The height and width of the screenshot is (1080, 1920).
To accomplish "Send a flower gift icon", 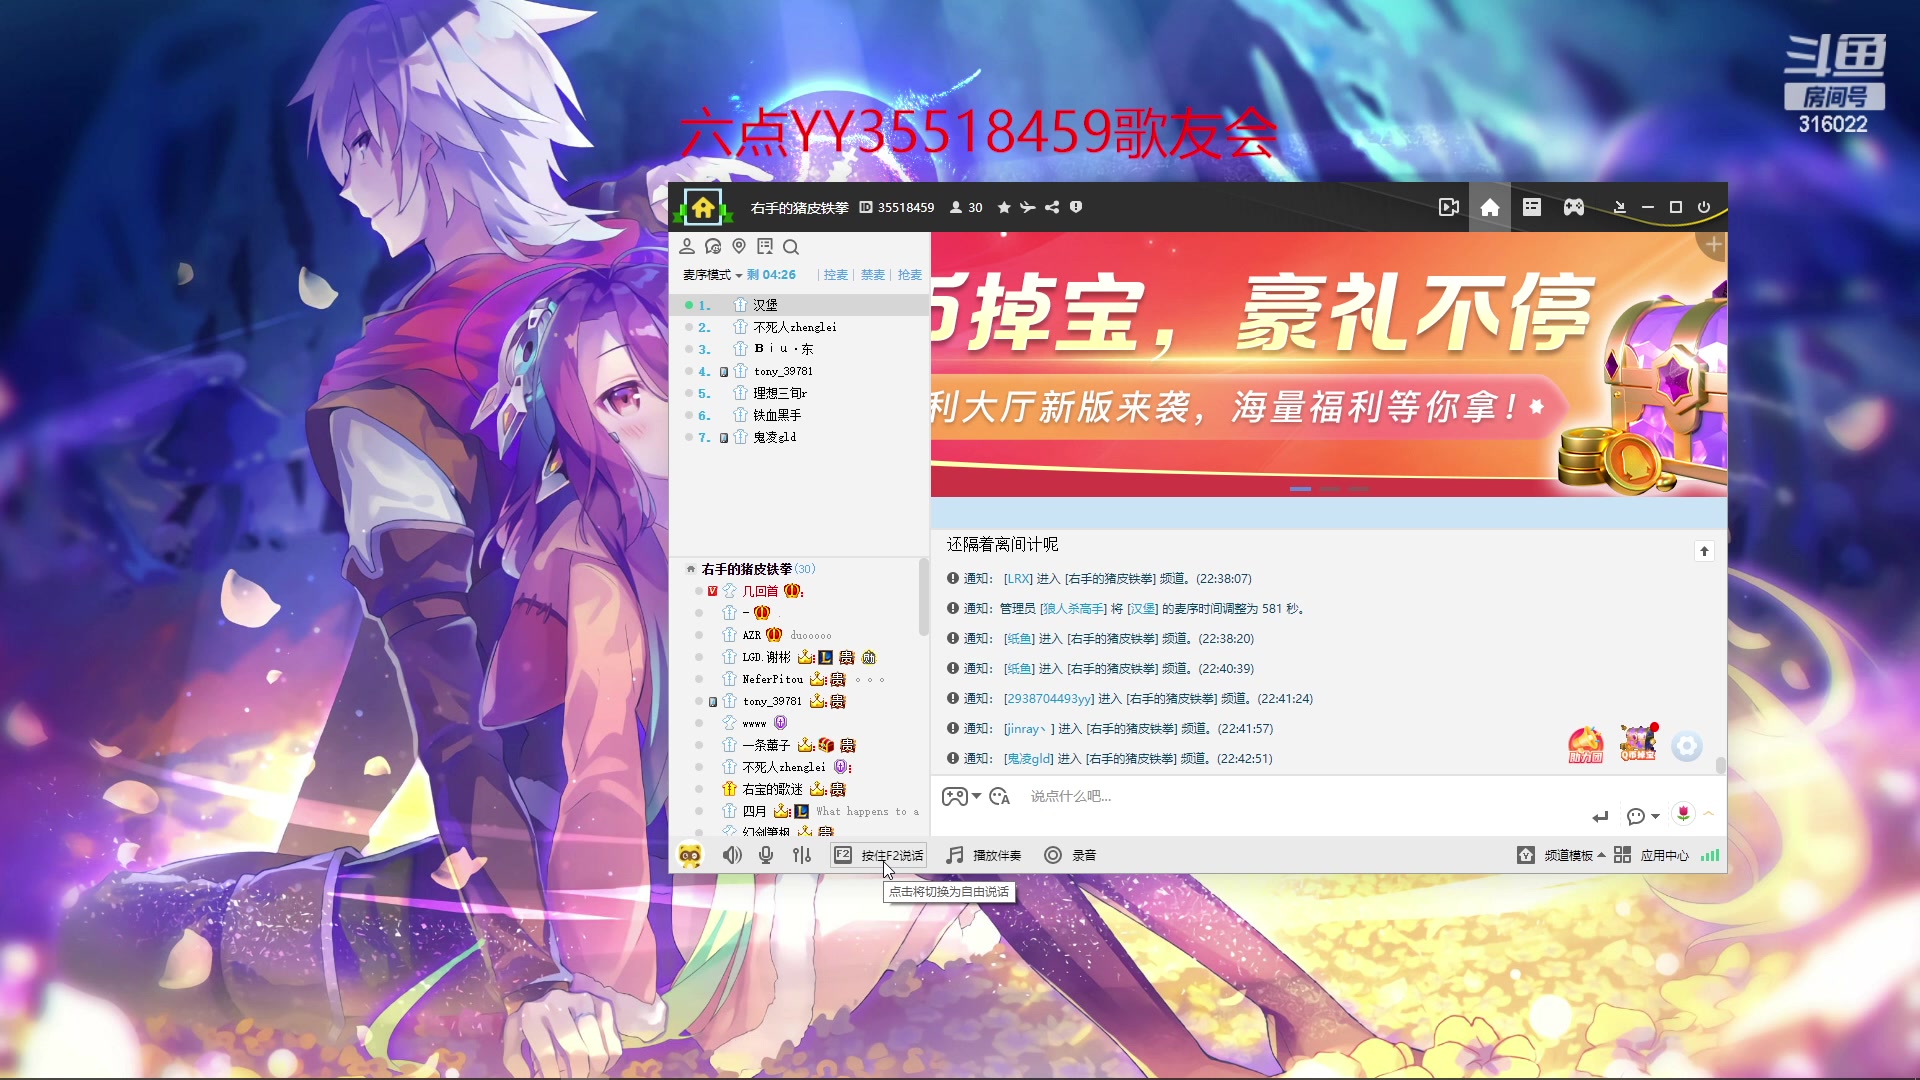I will [1684, 814].
